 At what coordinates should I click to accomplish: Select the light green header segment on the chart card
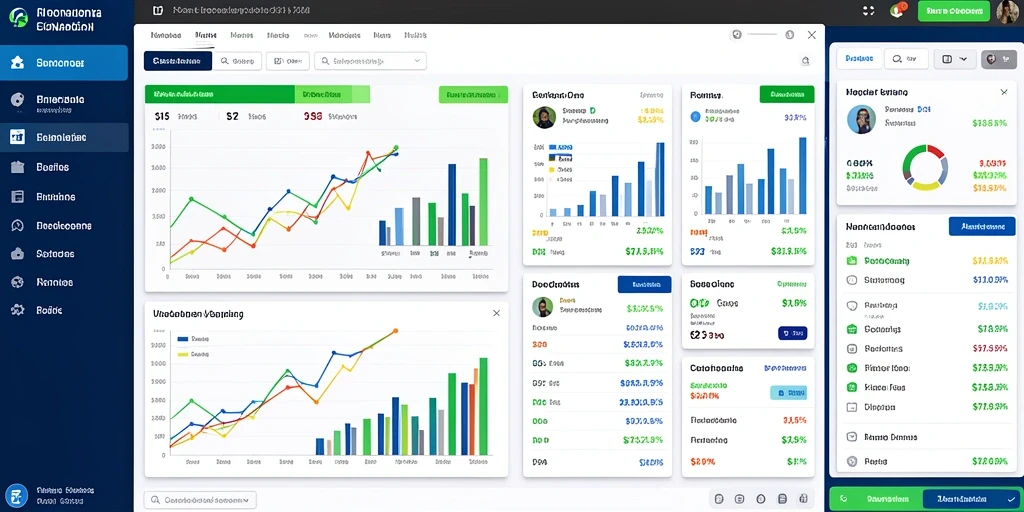[332, 94]
